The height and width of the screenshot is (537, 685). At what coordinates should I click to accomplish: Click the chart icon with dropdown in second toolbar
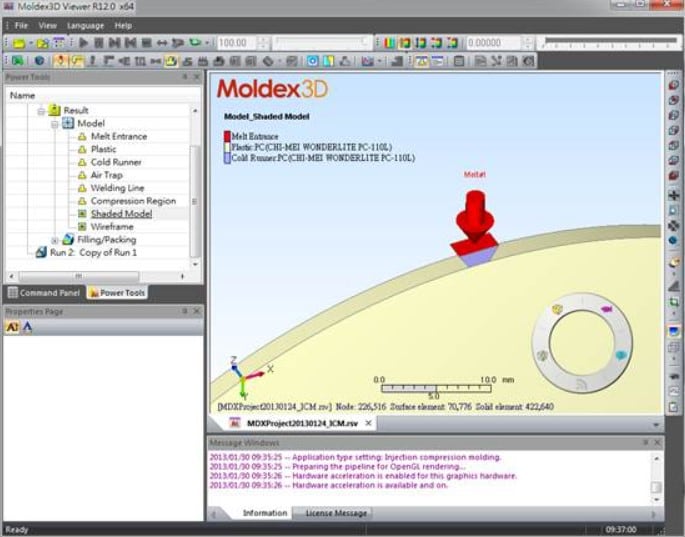click(x=368, y=61)
